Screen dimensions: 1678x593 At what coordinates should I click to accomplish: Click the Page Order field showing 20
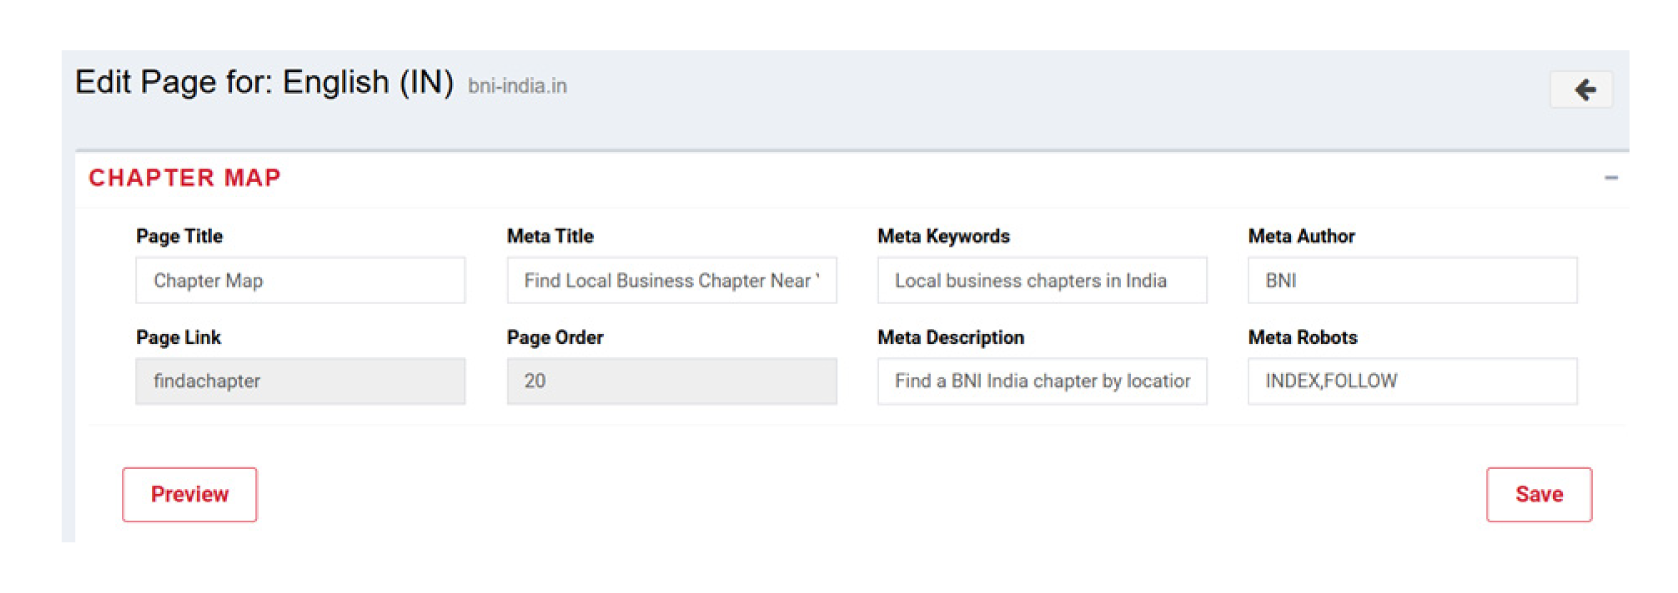[671, 381]
